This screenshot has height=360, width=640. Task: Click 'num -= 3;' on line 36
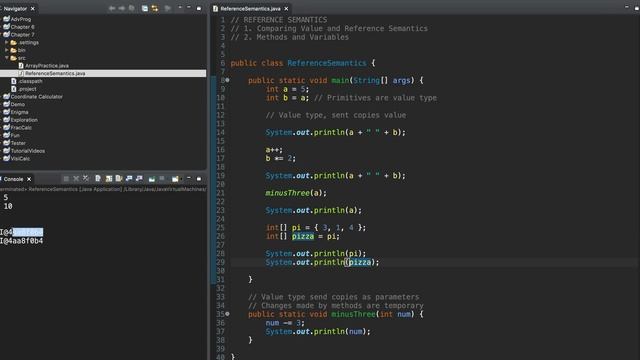[285, 323]
